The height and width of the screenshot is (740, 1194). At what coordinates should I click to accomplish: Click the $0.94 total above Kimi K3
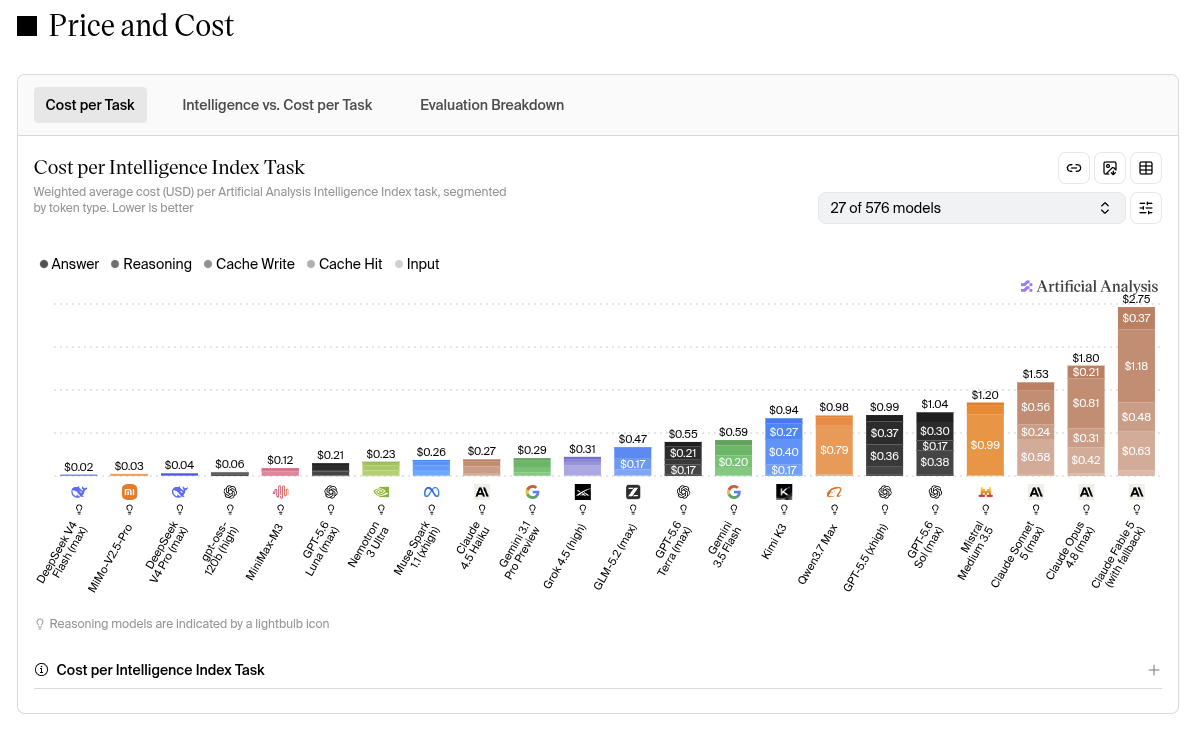tap(784, 410)
